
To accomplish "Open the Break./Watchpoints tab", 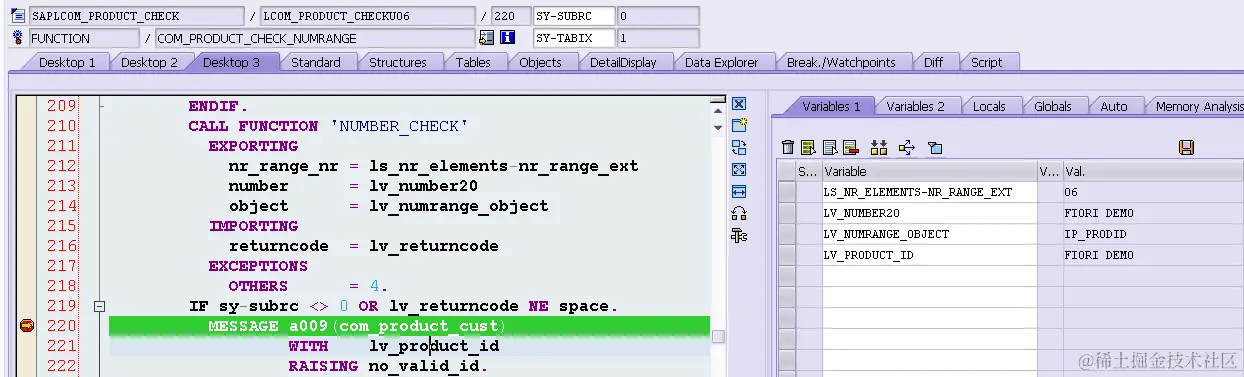I will (x=841, y=62).
